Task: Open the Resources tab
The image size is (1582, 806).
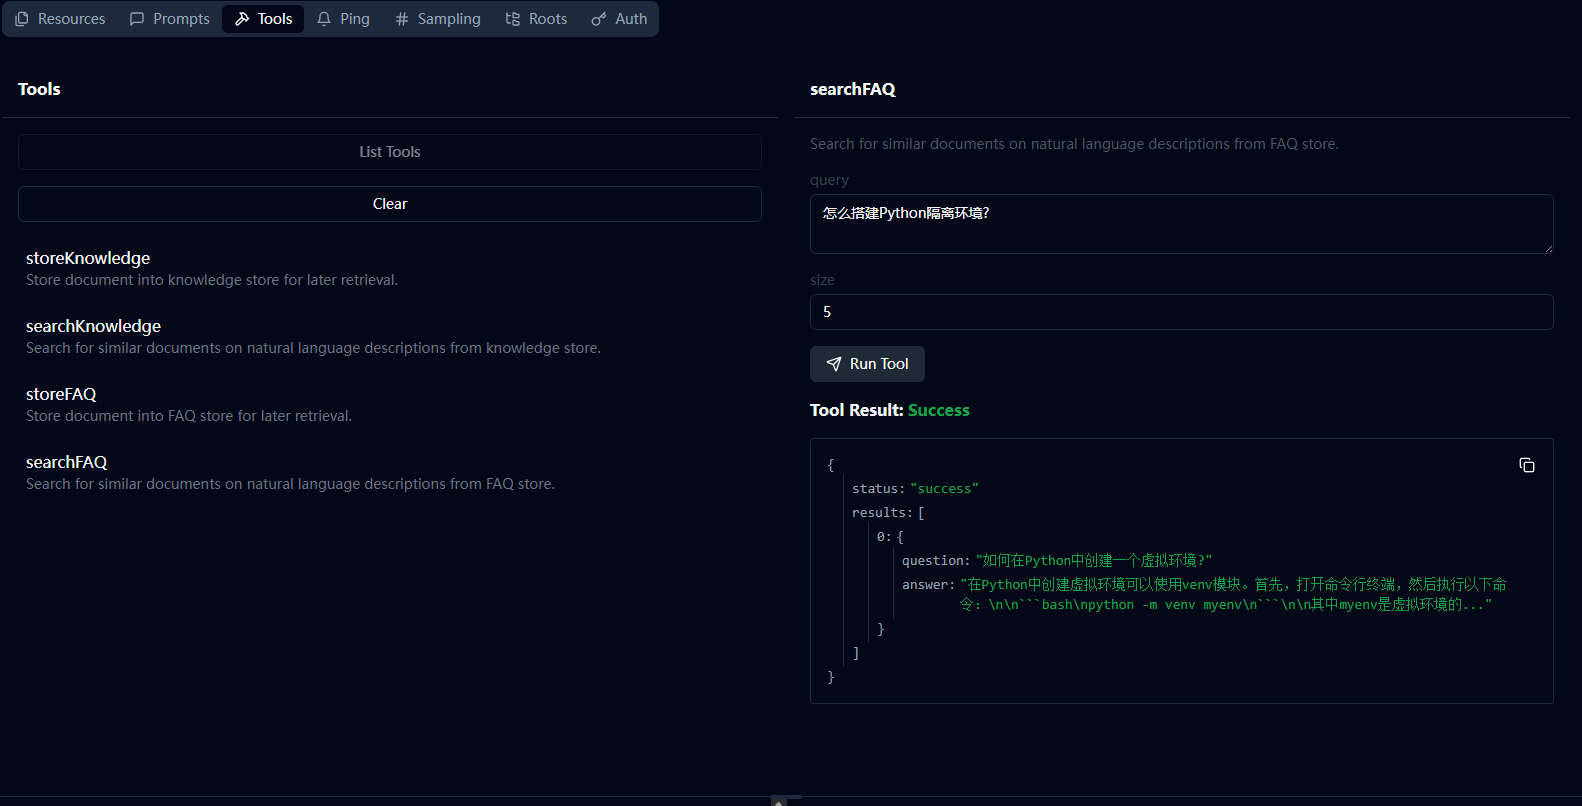Action: click(x=60, y=19)
